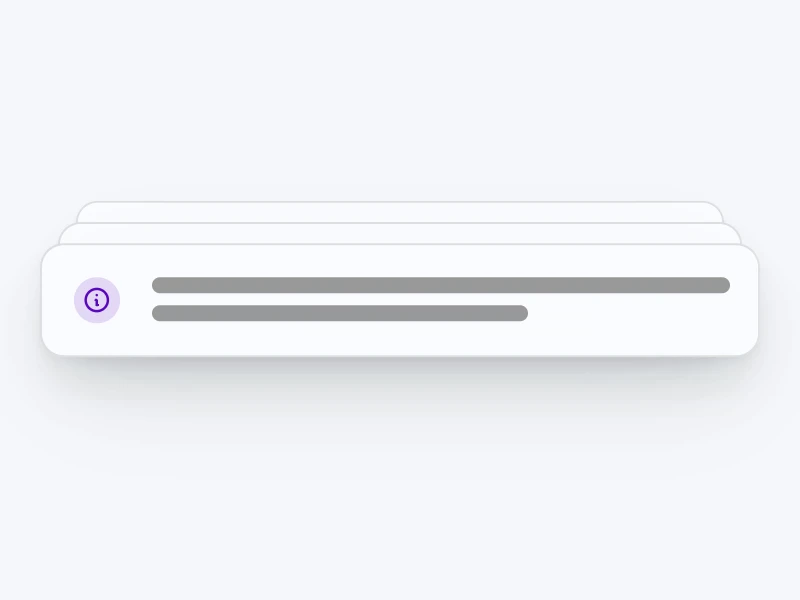The height and width of the screenshot is (600, 800).
Task: Click the blank background below the card shadow
Action: click(x=399, y=536)
